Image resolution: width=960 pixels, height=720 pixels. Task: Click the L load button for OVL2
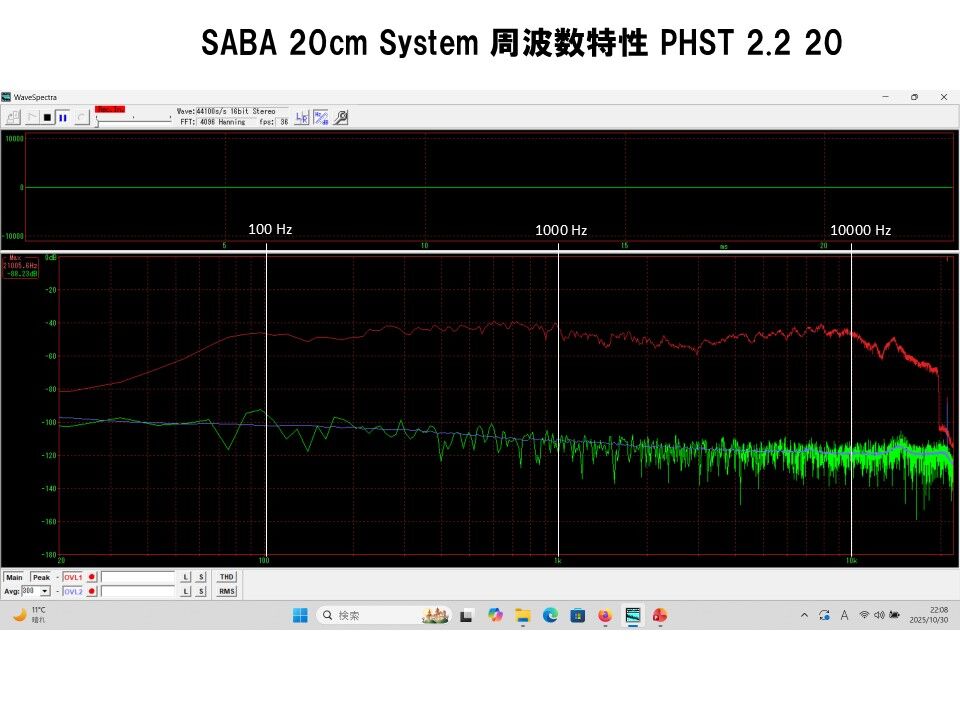coord(186,591)
